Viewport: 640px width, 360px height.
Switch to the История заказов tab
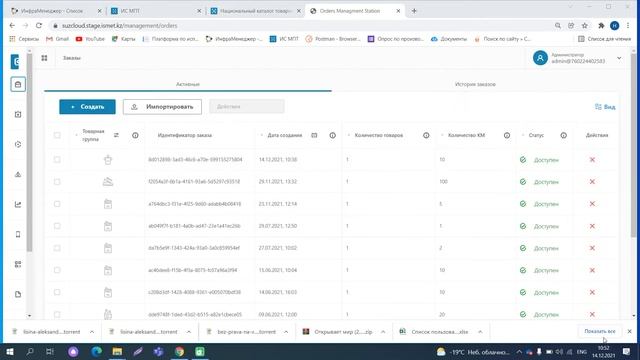[x=475, y=84]
